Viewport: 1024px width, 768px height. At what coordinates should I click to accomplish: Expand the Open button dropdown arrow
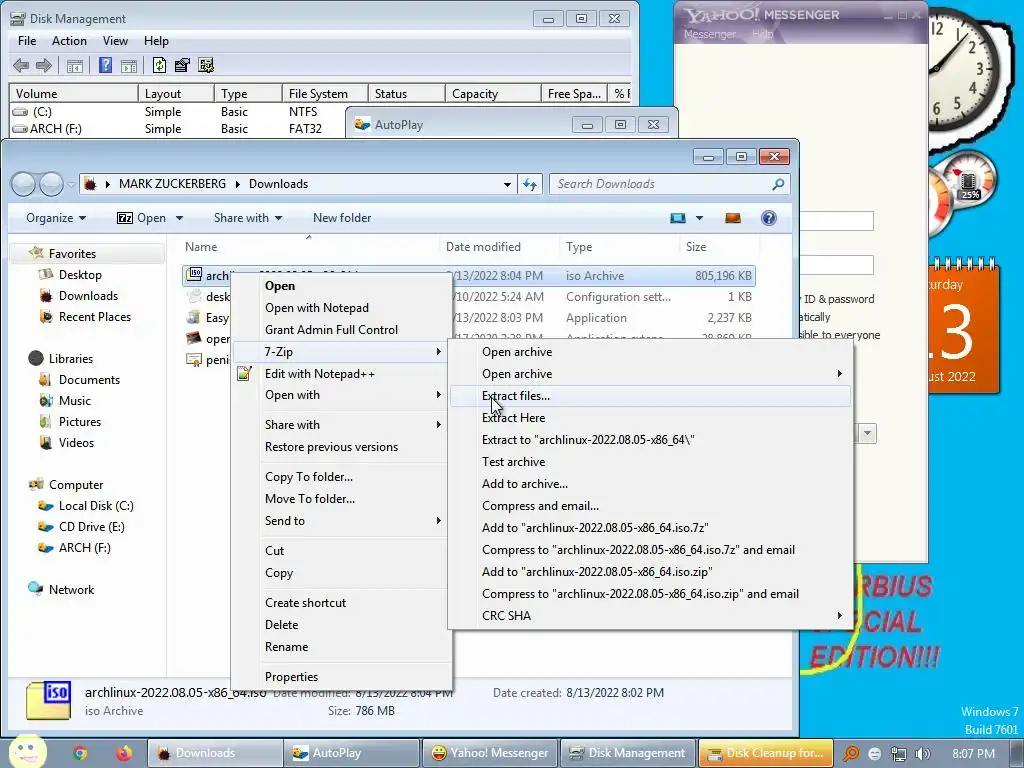(x=179, y=218)
